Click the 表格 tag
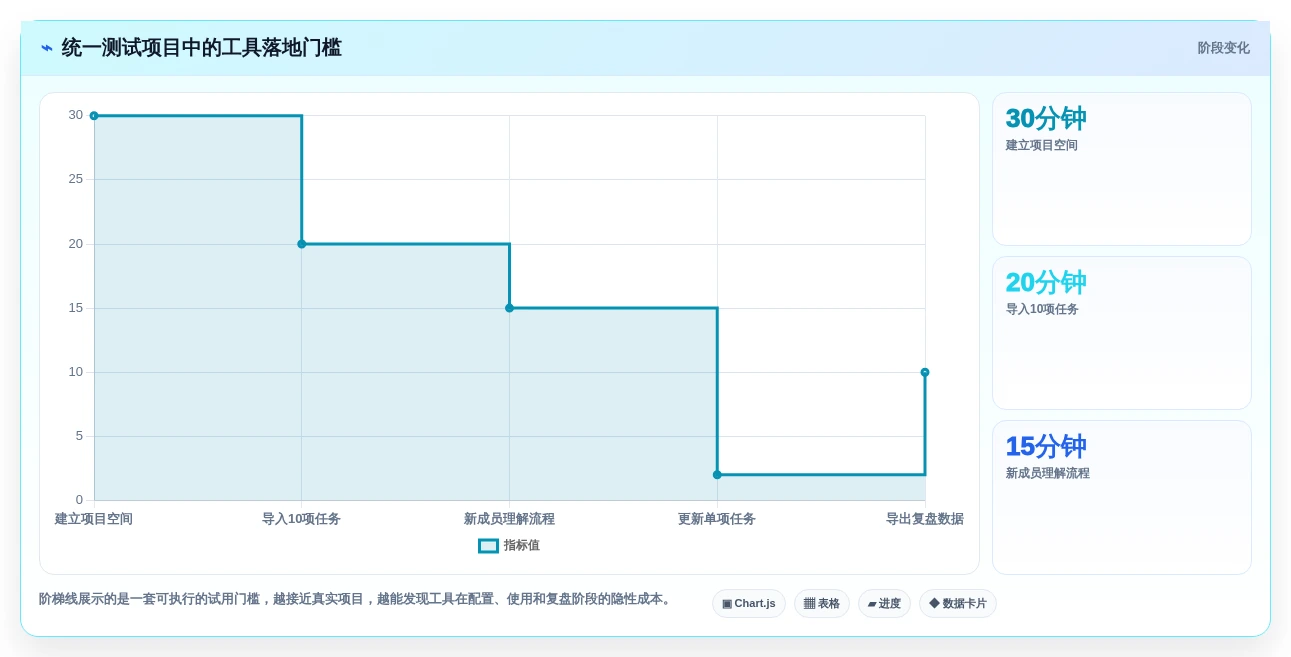1291x657 pixels. click(x=822, y=604)
